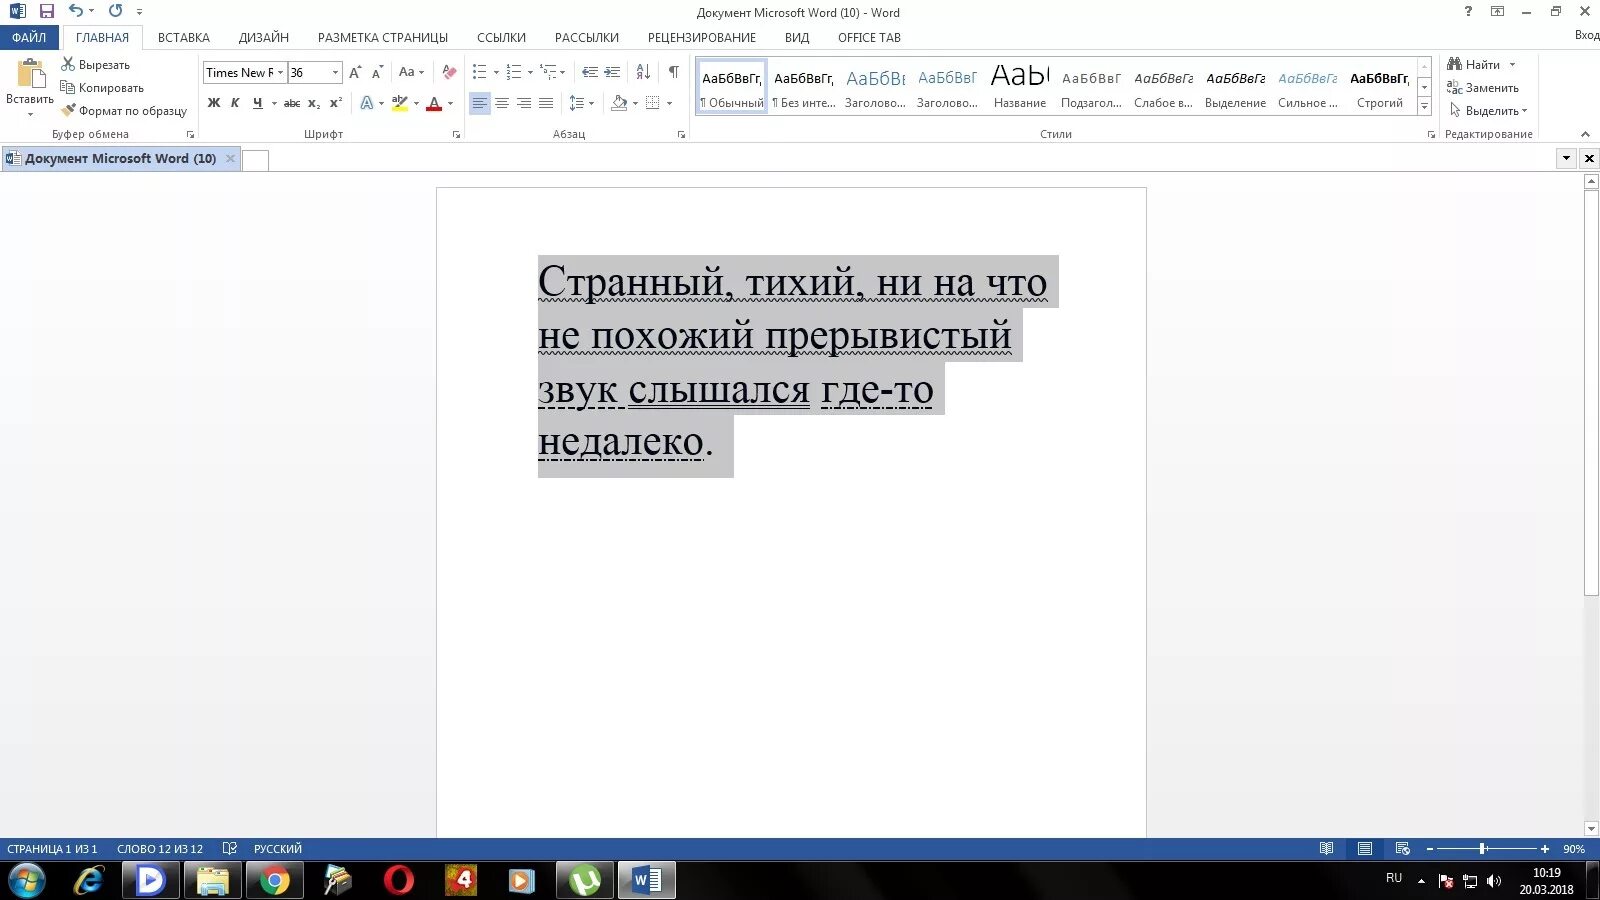Select the superscript icon
The height and width of the screenshot is (900, 1600).
[334, 103]
